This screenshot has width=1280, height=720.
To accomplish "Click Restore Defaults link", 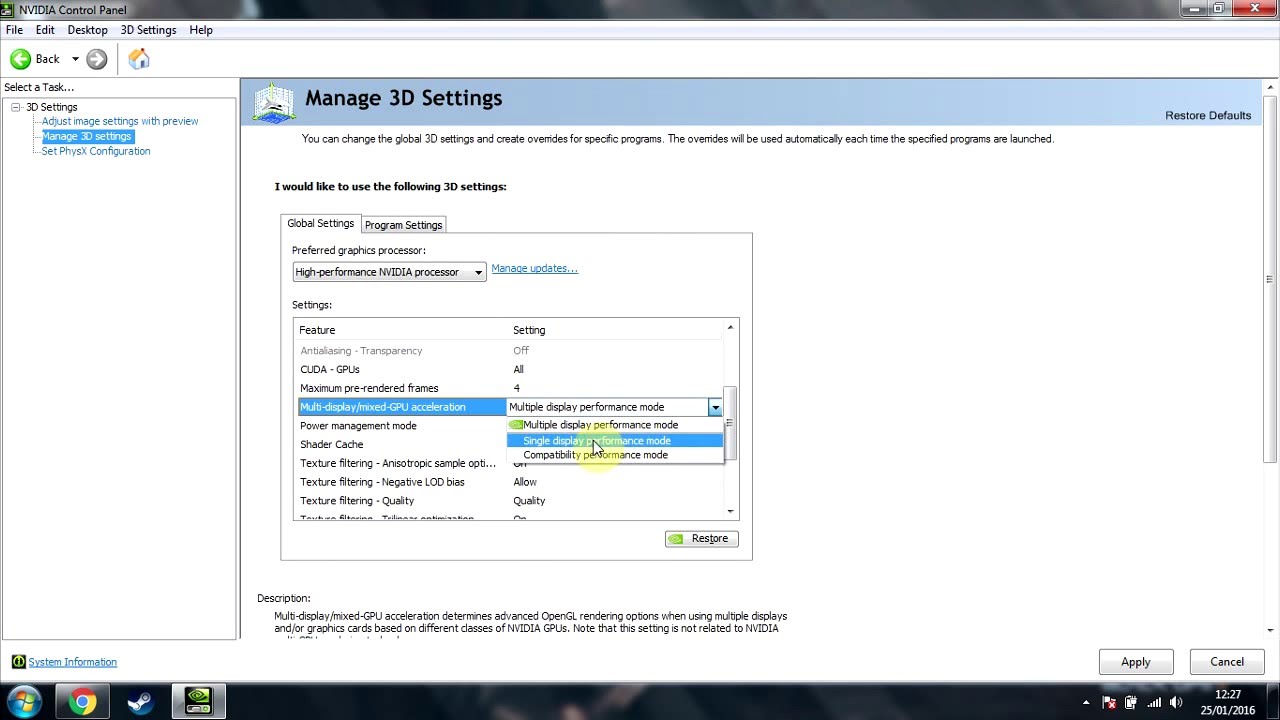I will pos(1208,115).
